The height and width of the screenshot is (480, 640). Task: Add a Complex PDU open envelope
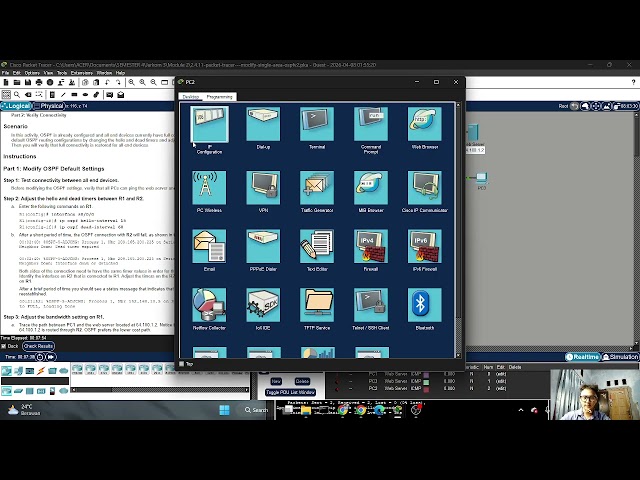pyautogui.click(x=121, y=95)
